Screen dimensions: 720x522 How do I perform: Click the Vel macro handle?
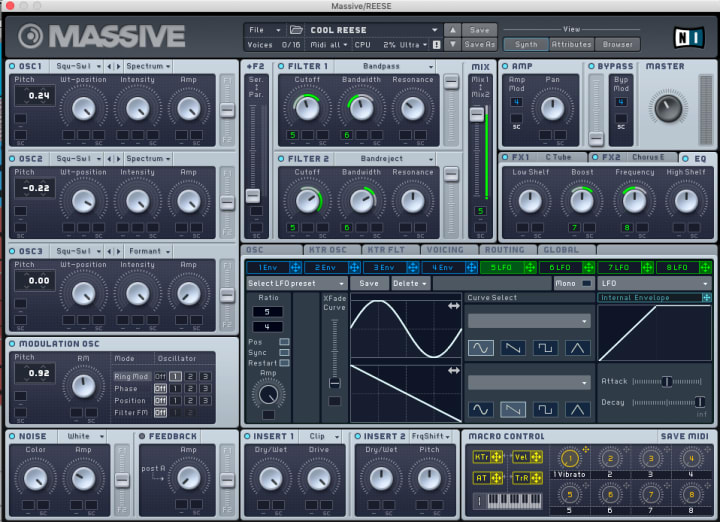(x=536, y=457)
